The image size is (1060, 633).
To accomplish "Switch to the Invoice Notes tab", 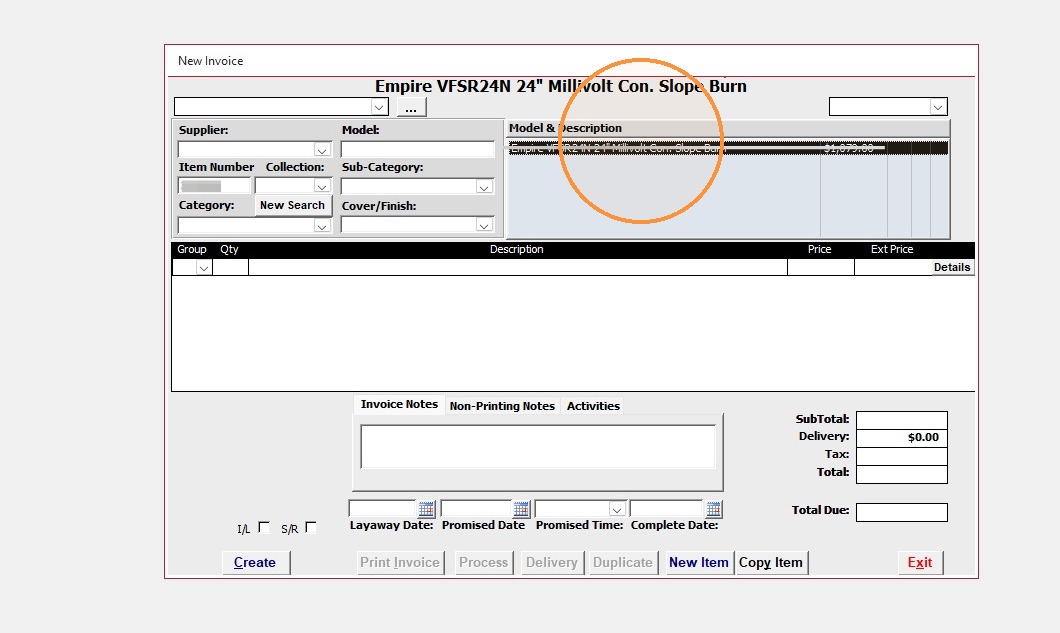I will [399, 404].
